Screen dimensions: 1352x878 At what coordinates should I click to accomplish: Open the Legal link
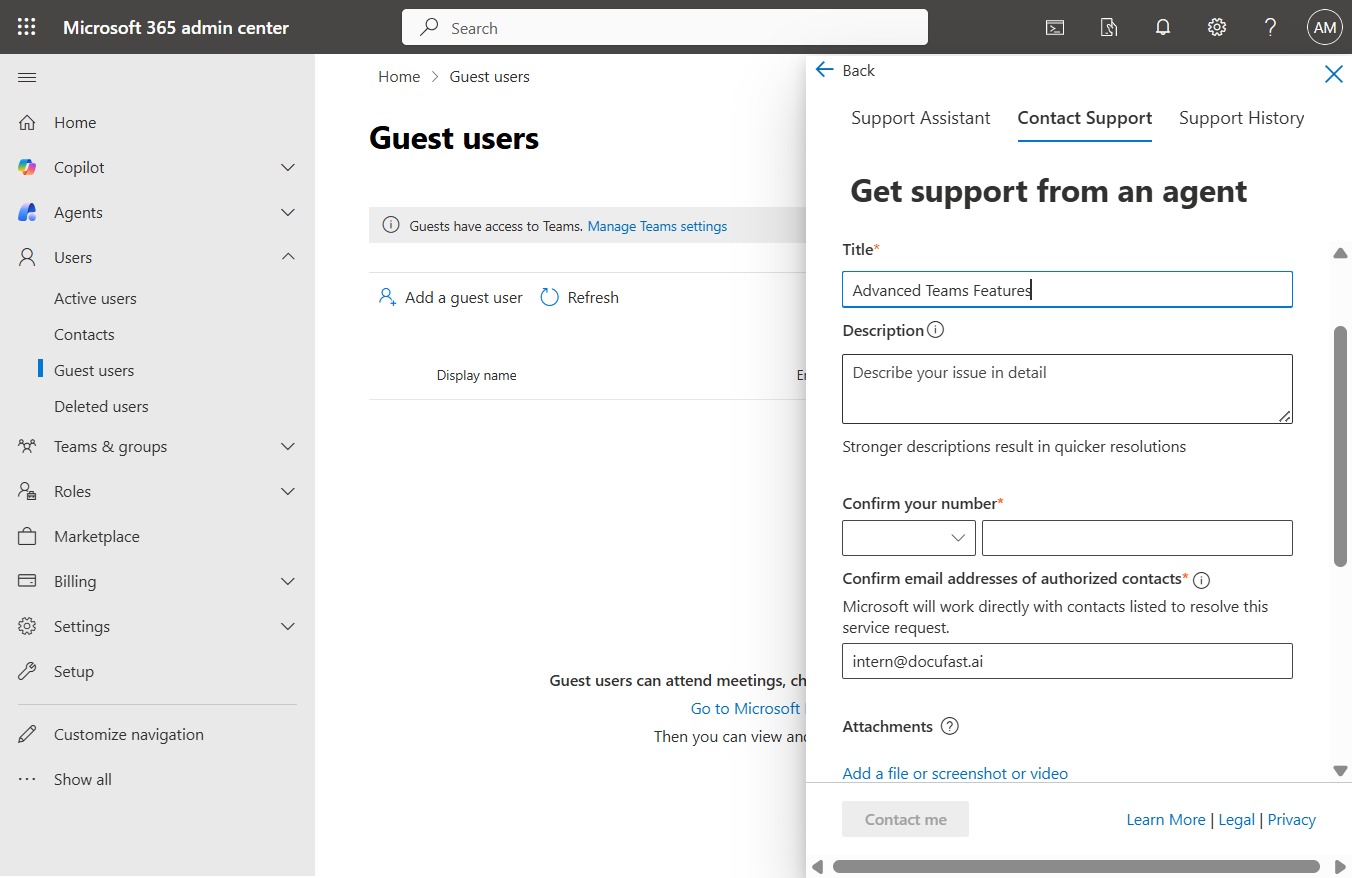pyautogui.click(x=1237, y=819)
